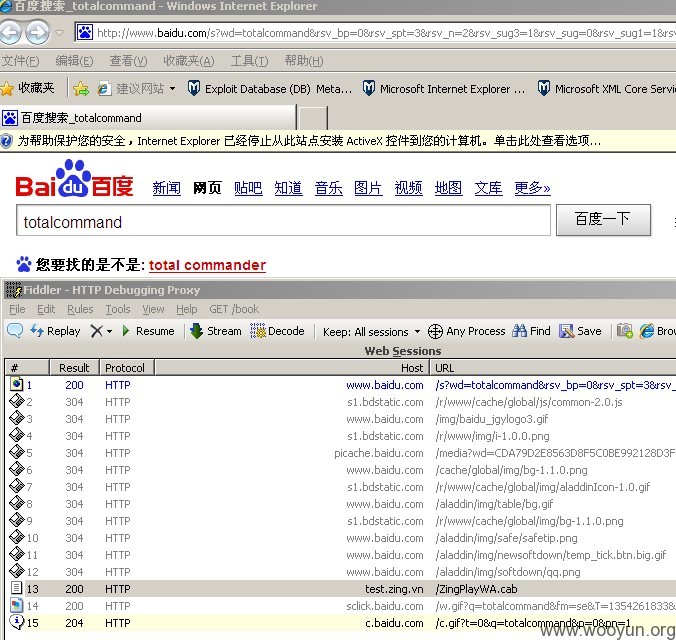Expand the Keep: All sessions dropdown
This screenshot has width=676, height=640.
click(x=417, y=332)
